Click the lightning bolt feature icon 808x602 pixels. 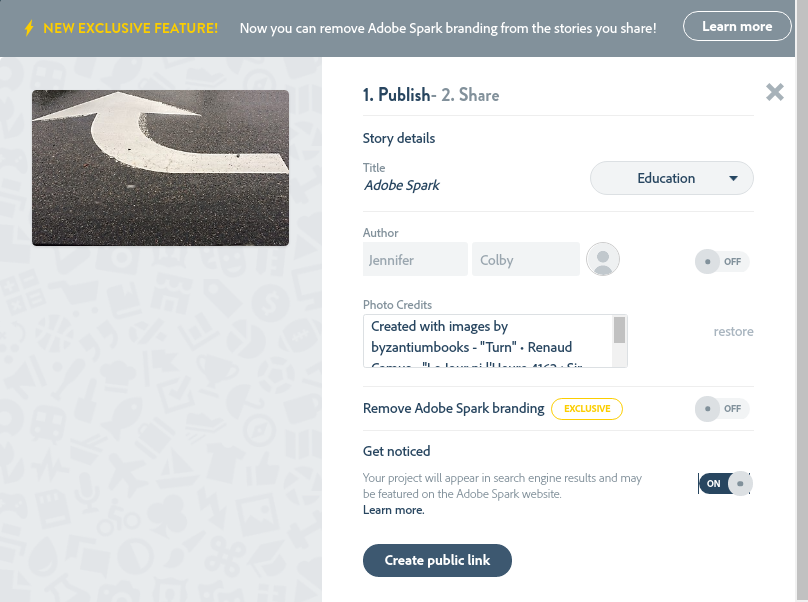click(x=30, y=27)
